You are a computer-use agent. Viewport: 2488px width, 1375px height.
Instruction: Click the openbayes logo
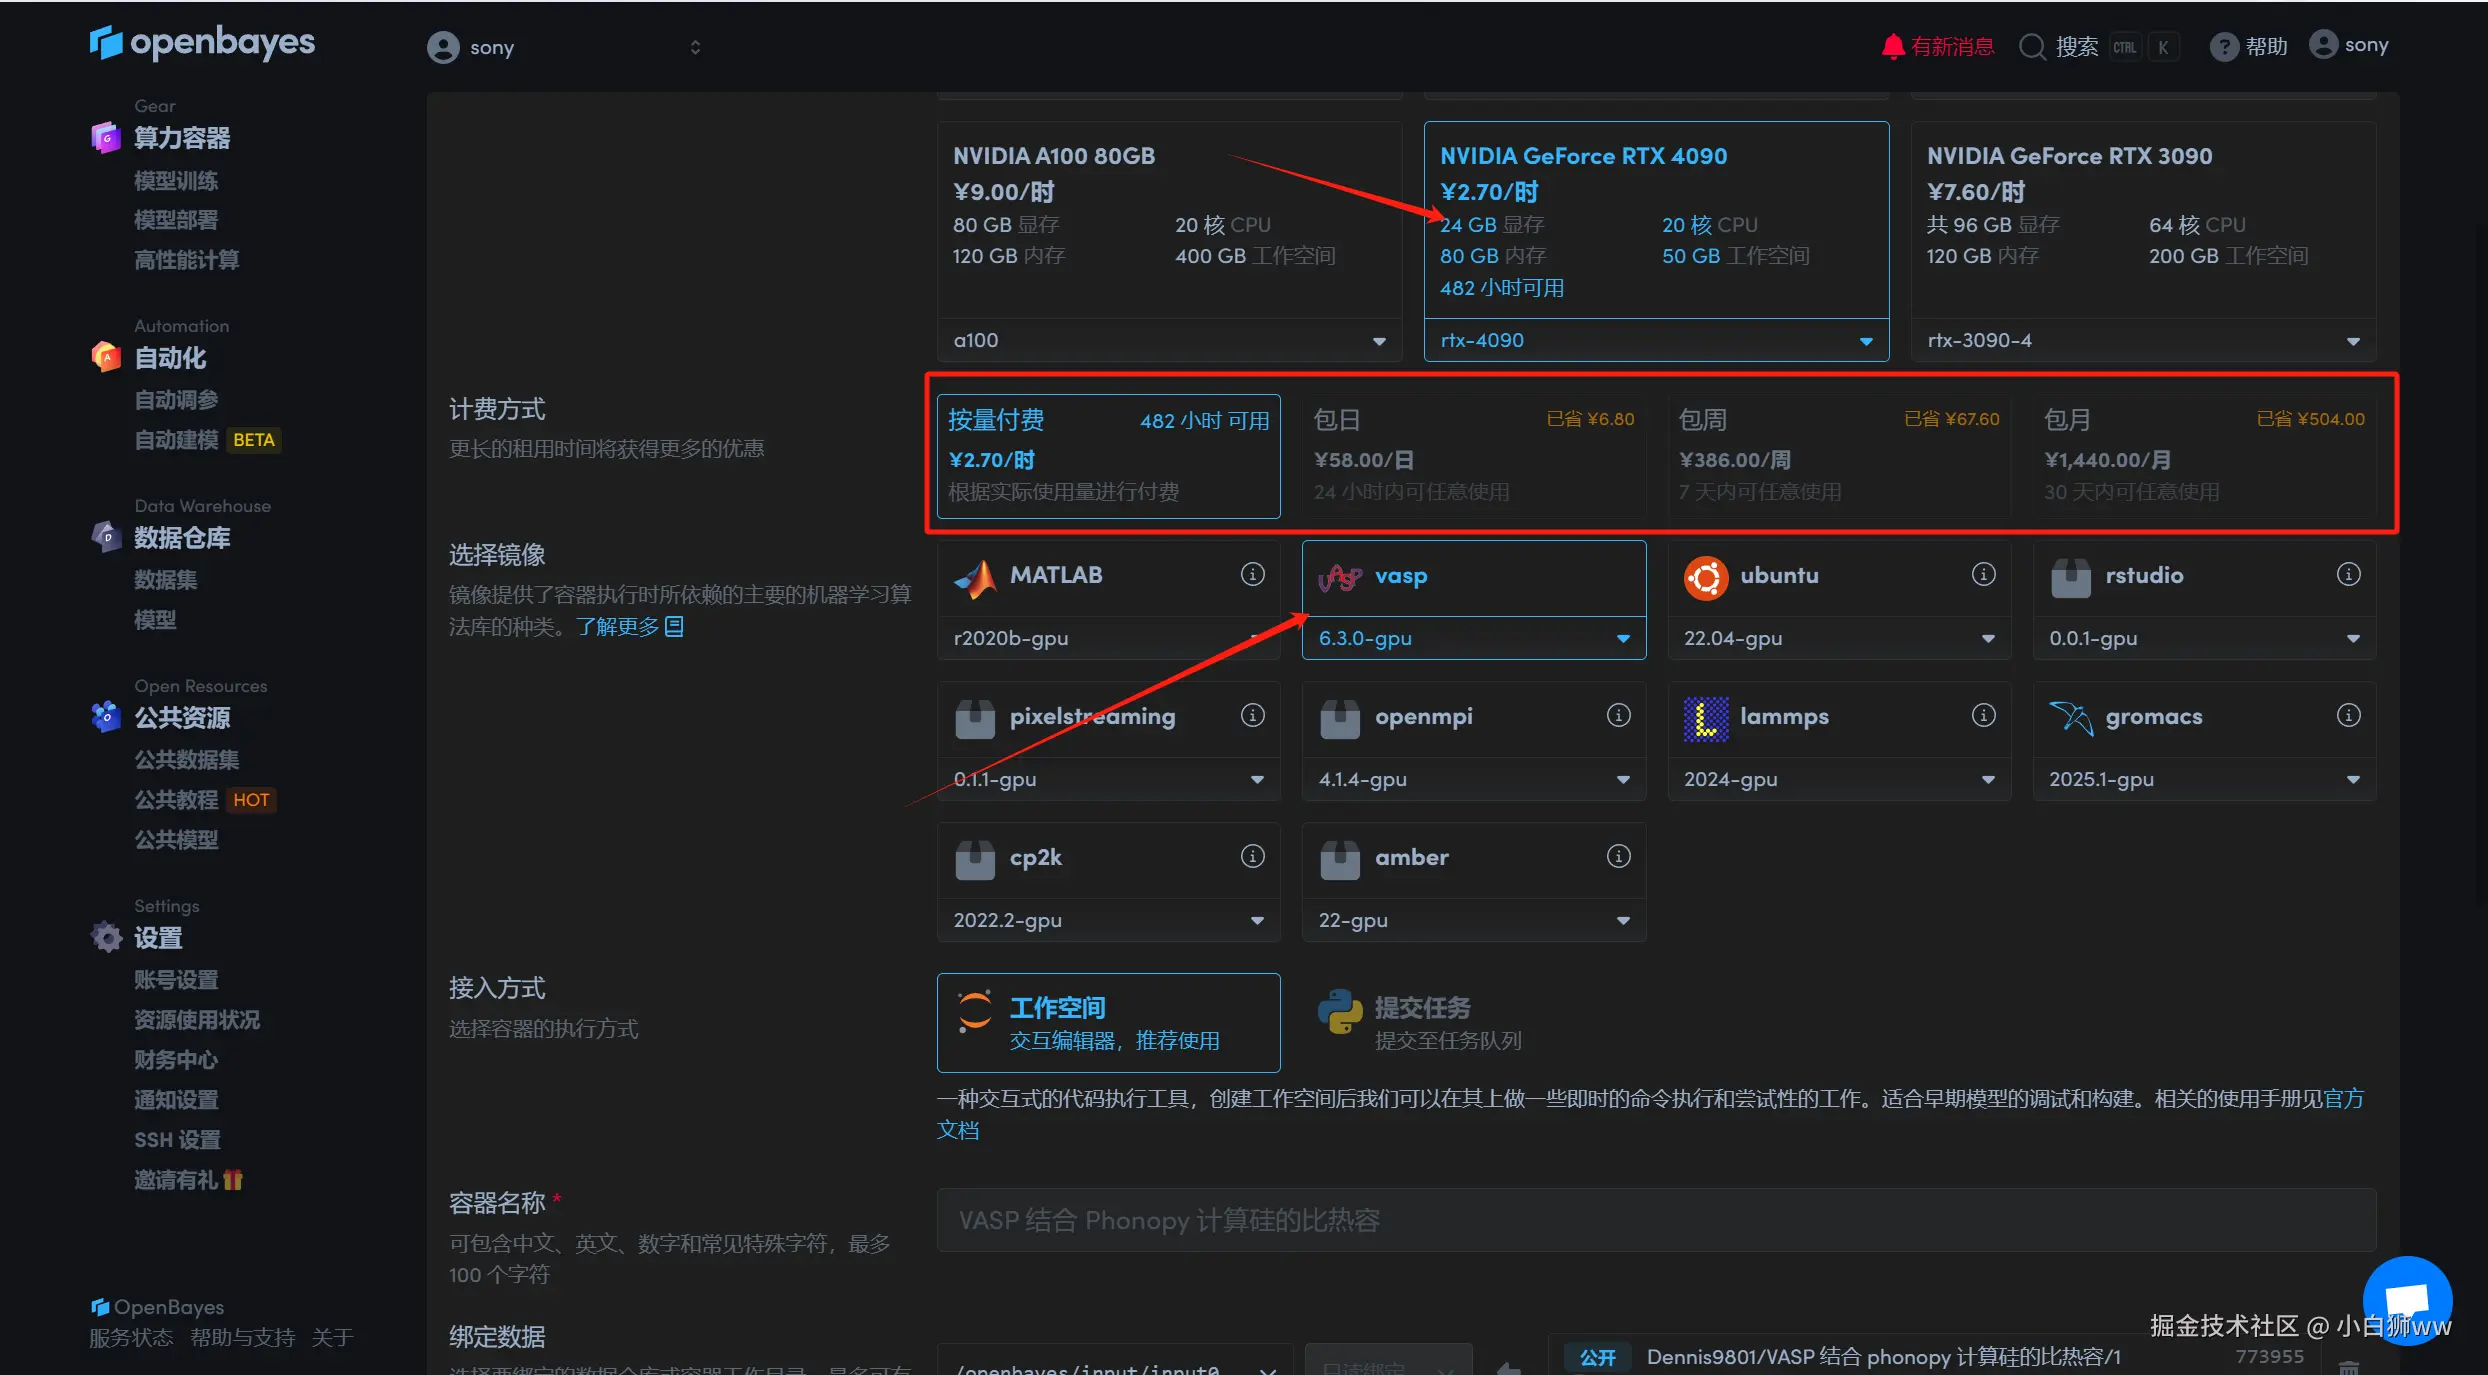point(202,43)
